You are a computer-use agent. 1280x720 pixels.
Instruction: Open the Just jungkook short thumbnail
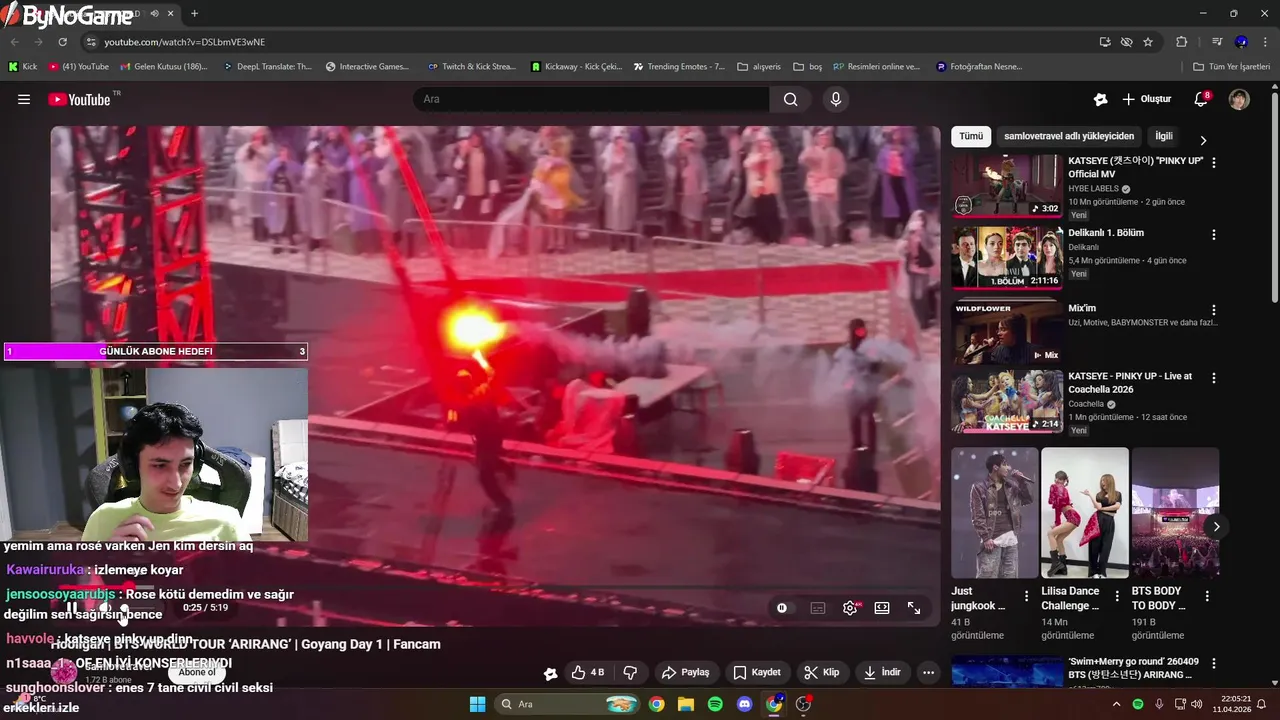tap(995, 513)
